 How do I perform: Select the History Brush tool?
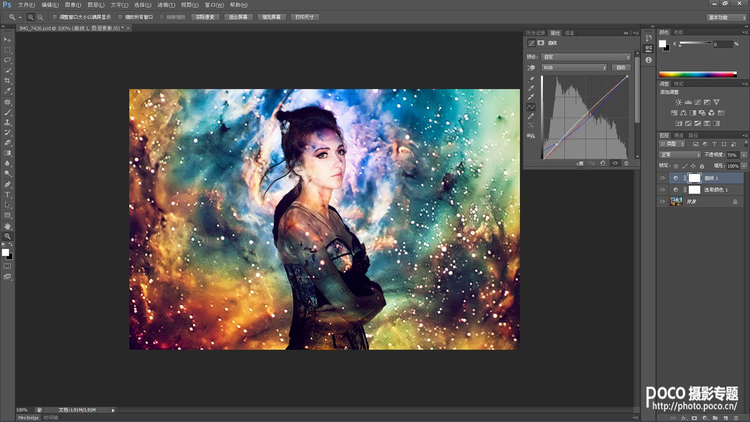(x=7, y=133)
